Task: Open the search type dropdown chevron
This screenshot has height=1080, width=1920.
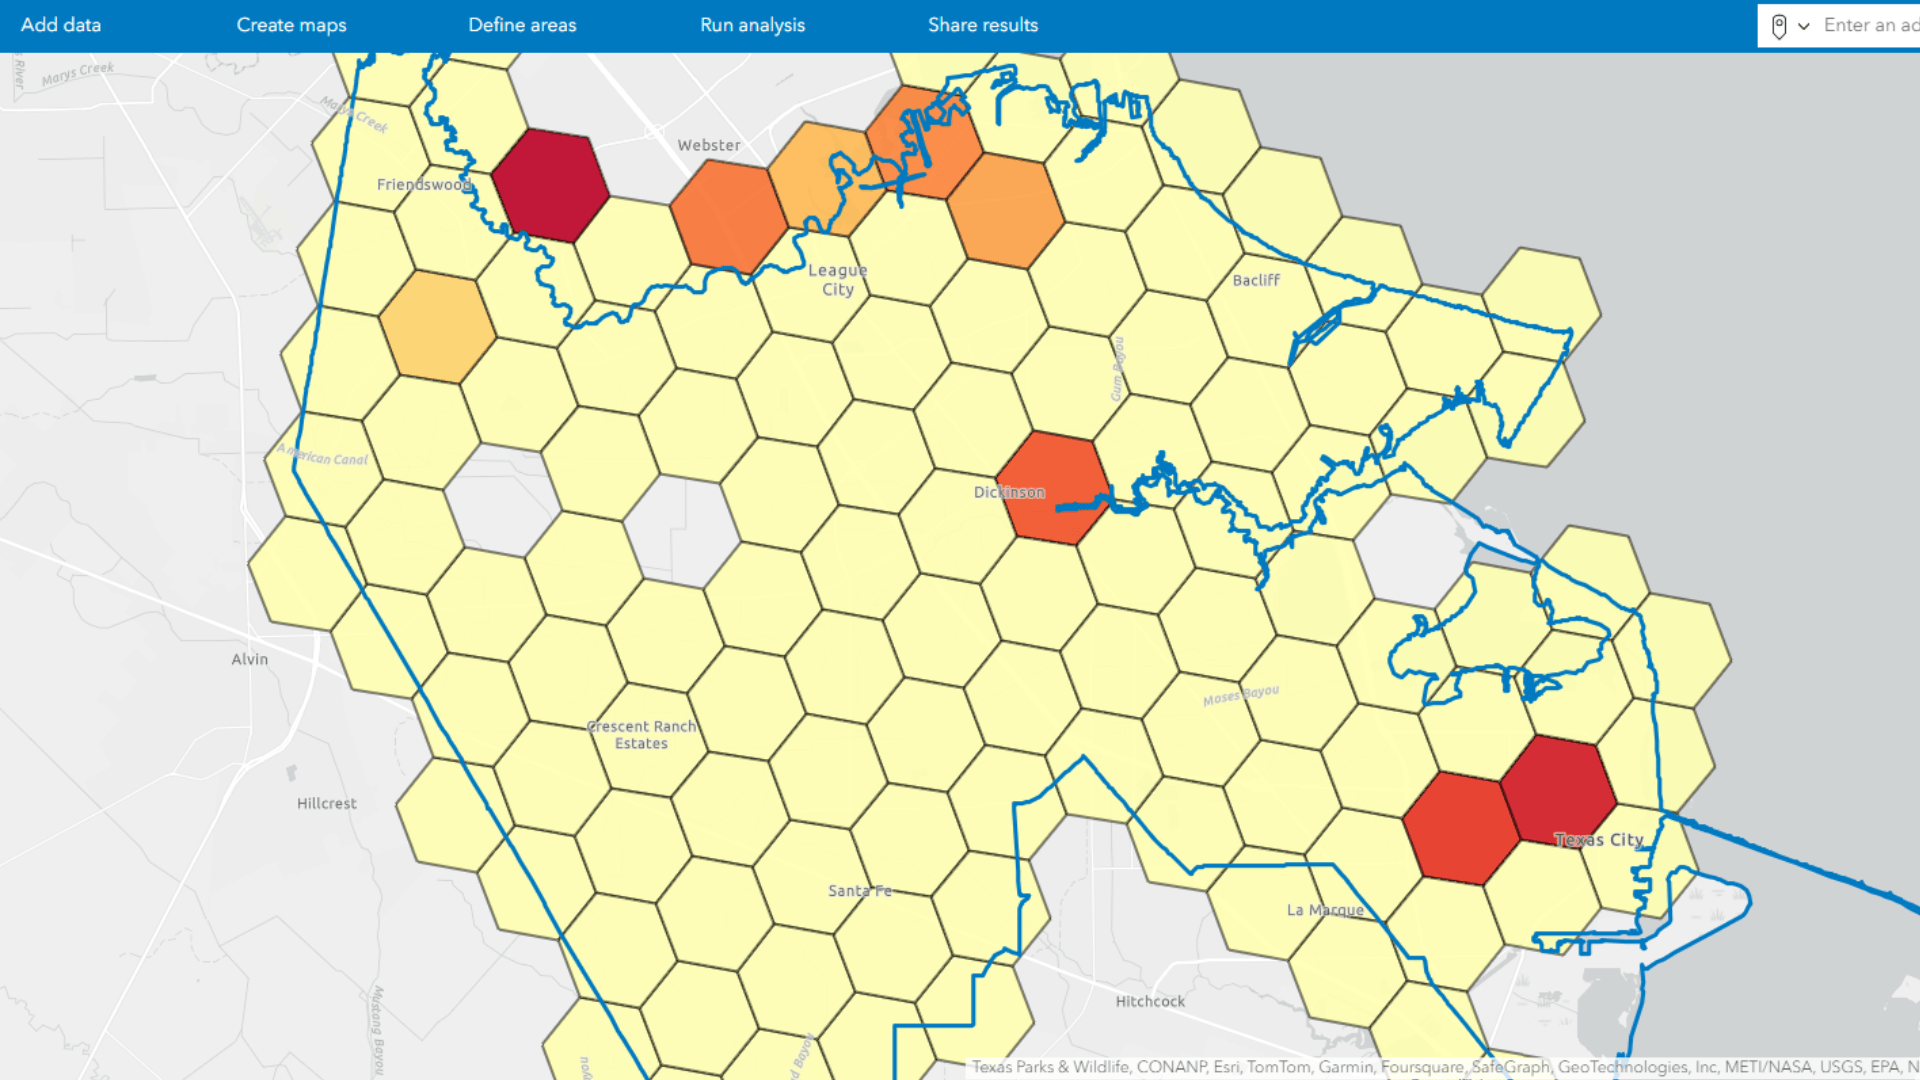Action: tap(1806, 26)
